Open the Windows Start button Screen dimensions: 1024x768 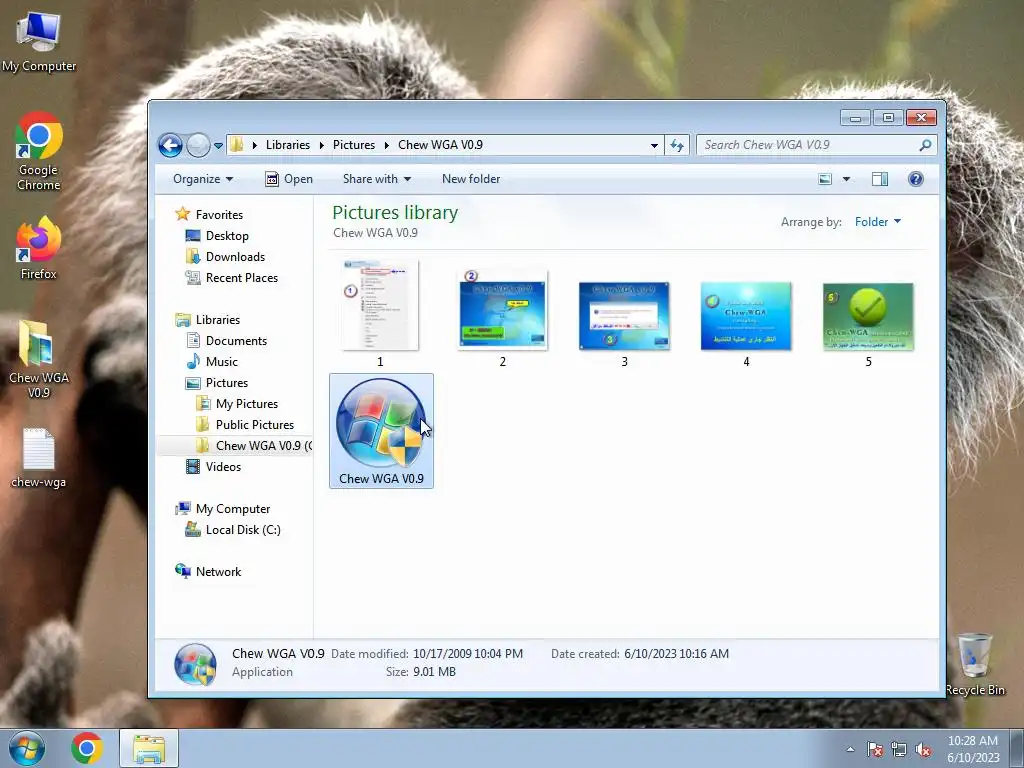click(x=27, y=748)
